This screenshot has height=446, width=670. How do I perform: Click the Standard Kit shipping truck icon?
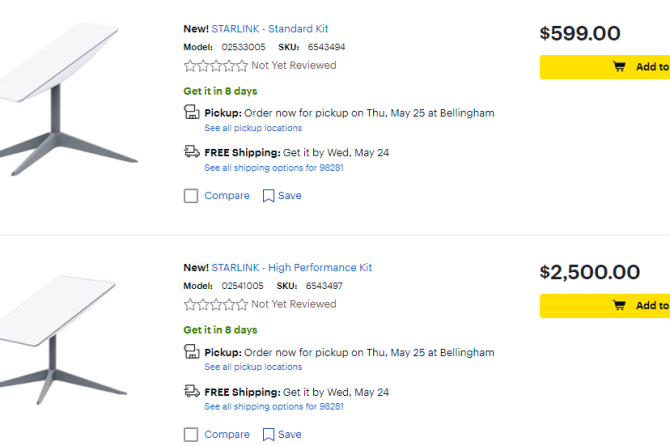(x=192, y=152)
